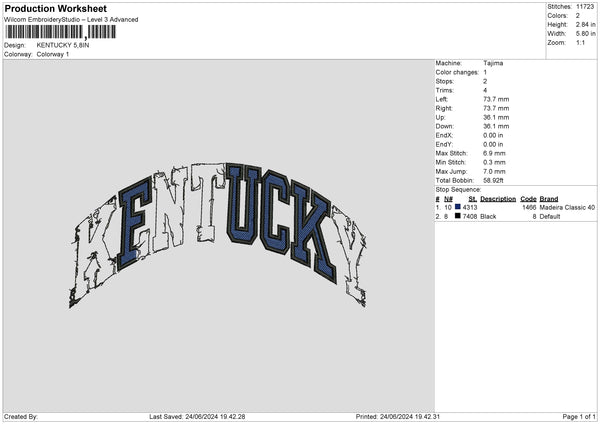Click the Colors value 2
This screenshot has width=600, height=424.
pyautogui.click(x=578, y=16)
